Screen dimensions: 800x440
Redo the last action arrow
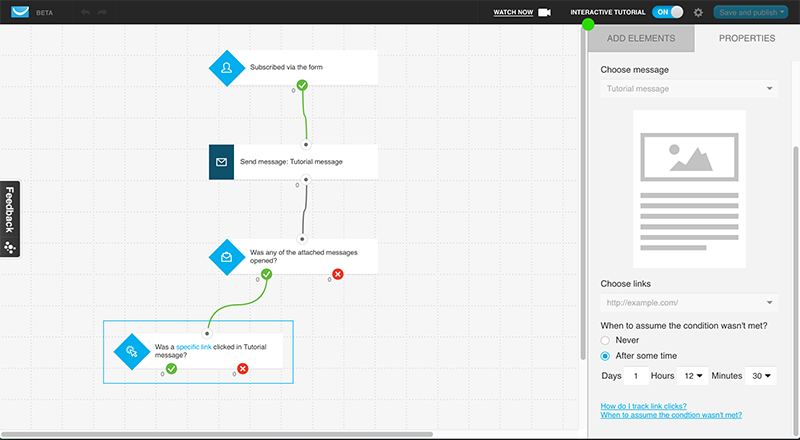pyautogui.click(x=102, y=12)
